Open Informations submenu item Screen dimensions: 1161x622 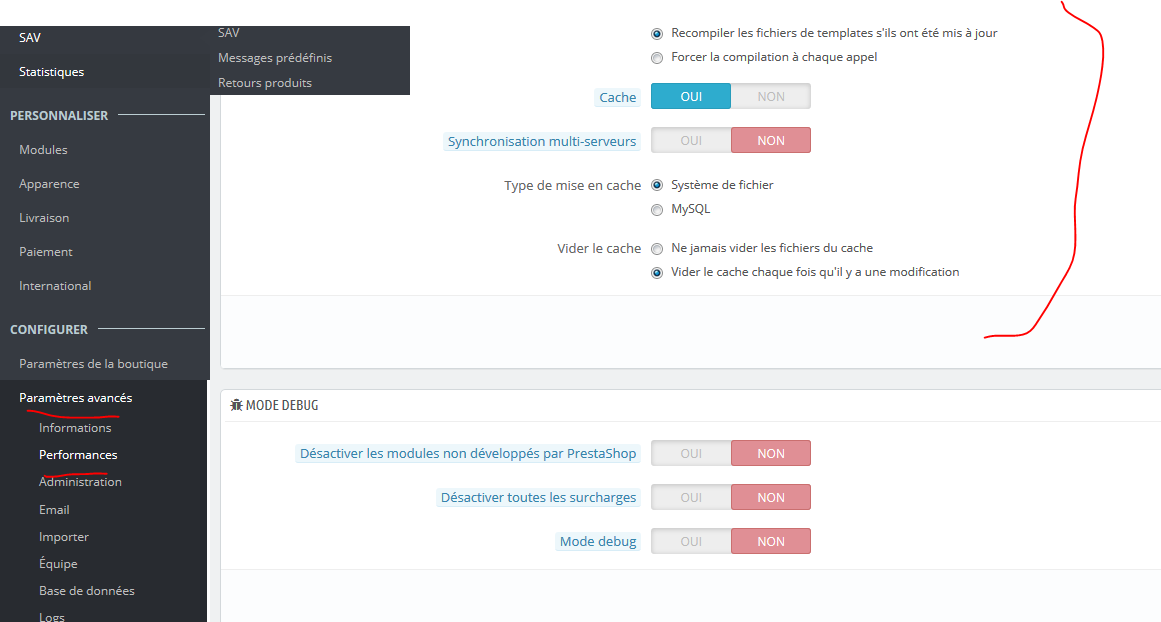(x=75, y=428)
